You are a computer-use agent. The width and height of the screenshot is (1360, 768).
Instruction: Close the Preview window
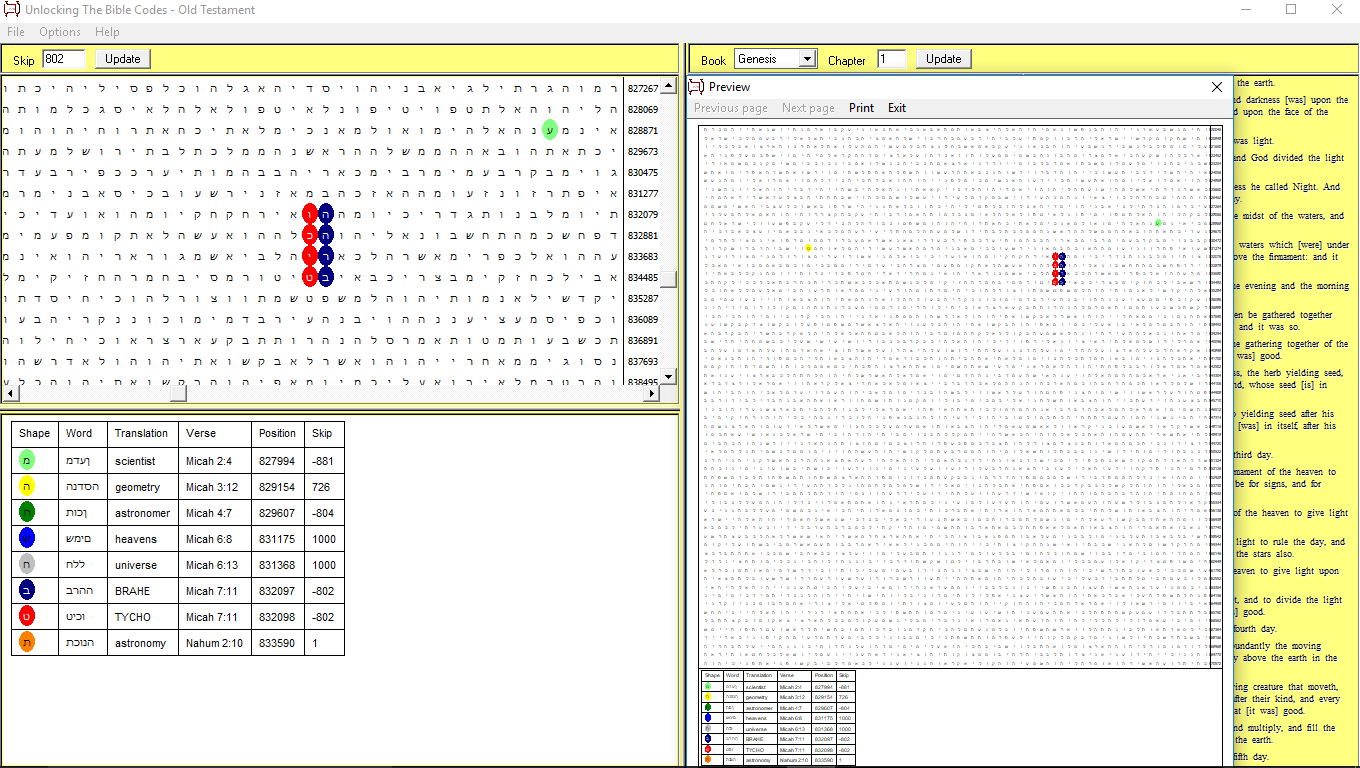click(x=1217, y=87)
